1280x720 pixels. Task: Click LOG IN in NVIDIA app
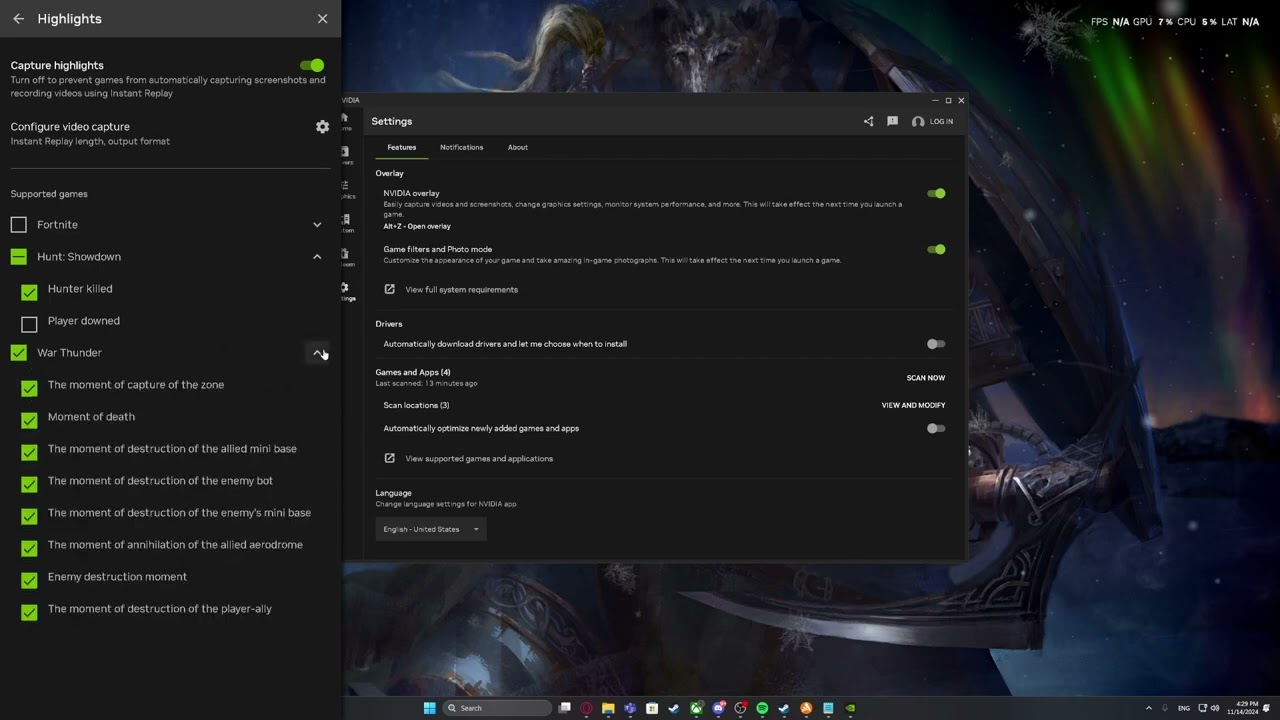941,122
